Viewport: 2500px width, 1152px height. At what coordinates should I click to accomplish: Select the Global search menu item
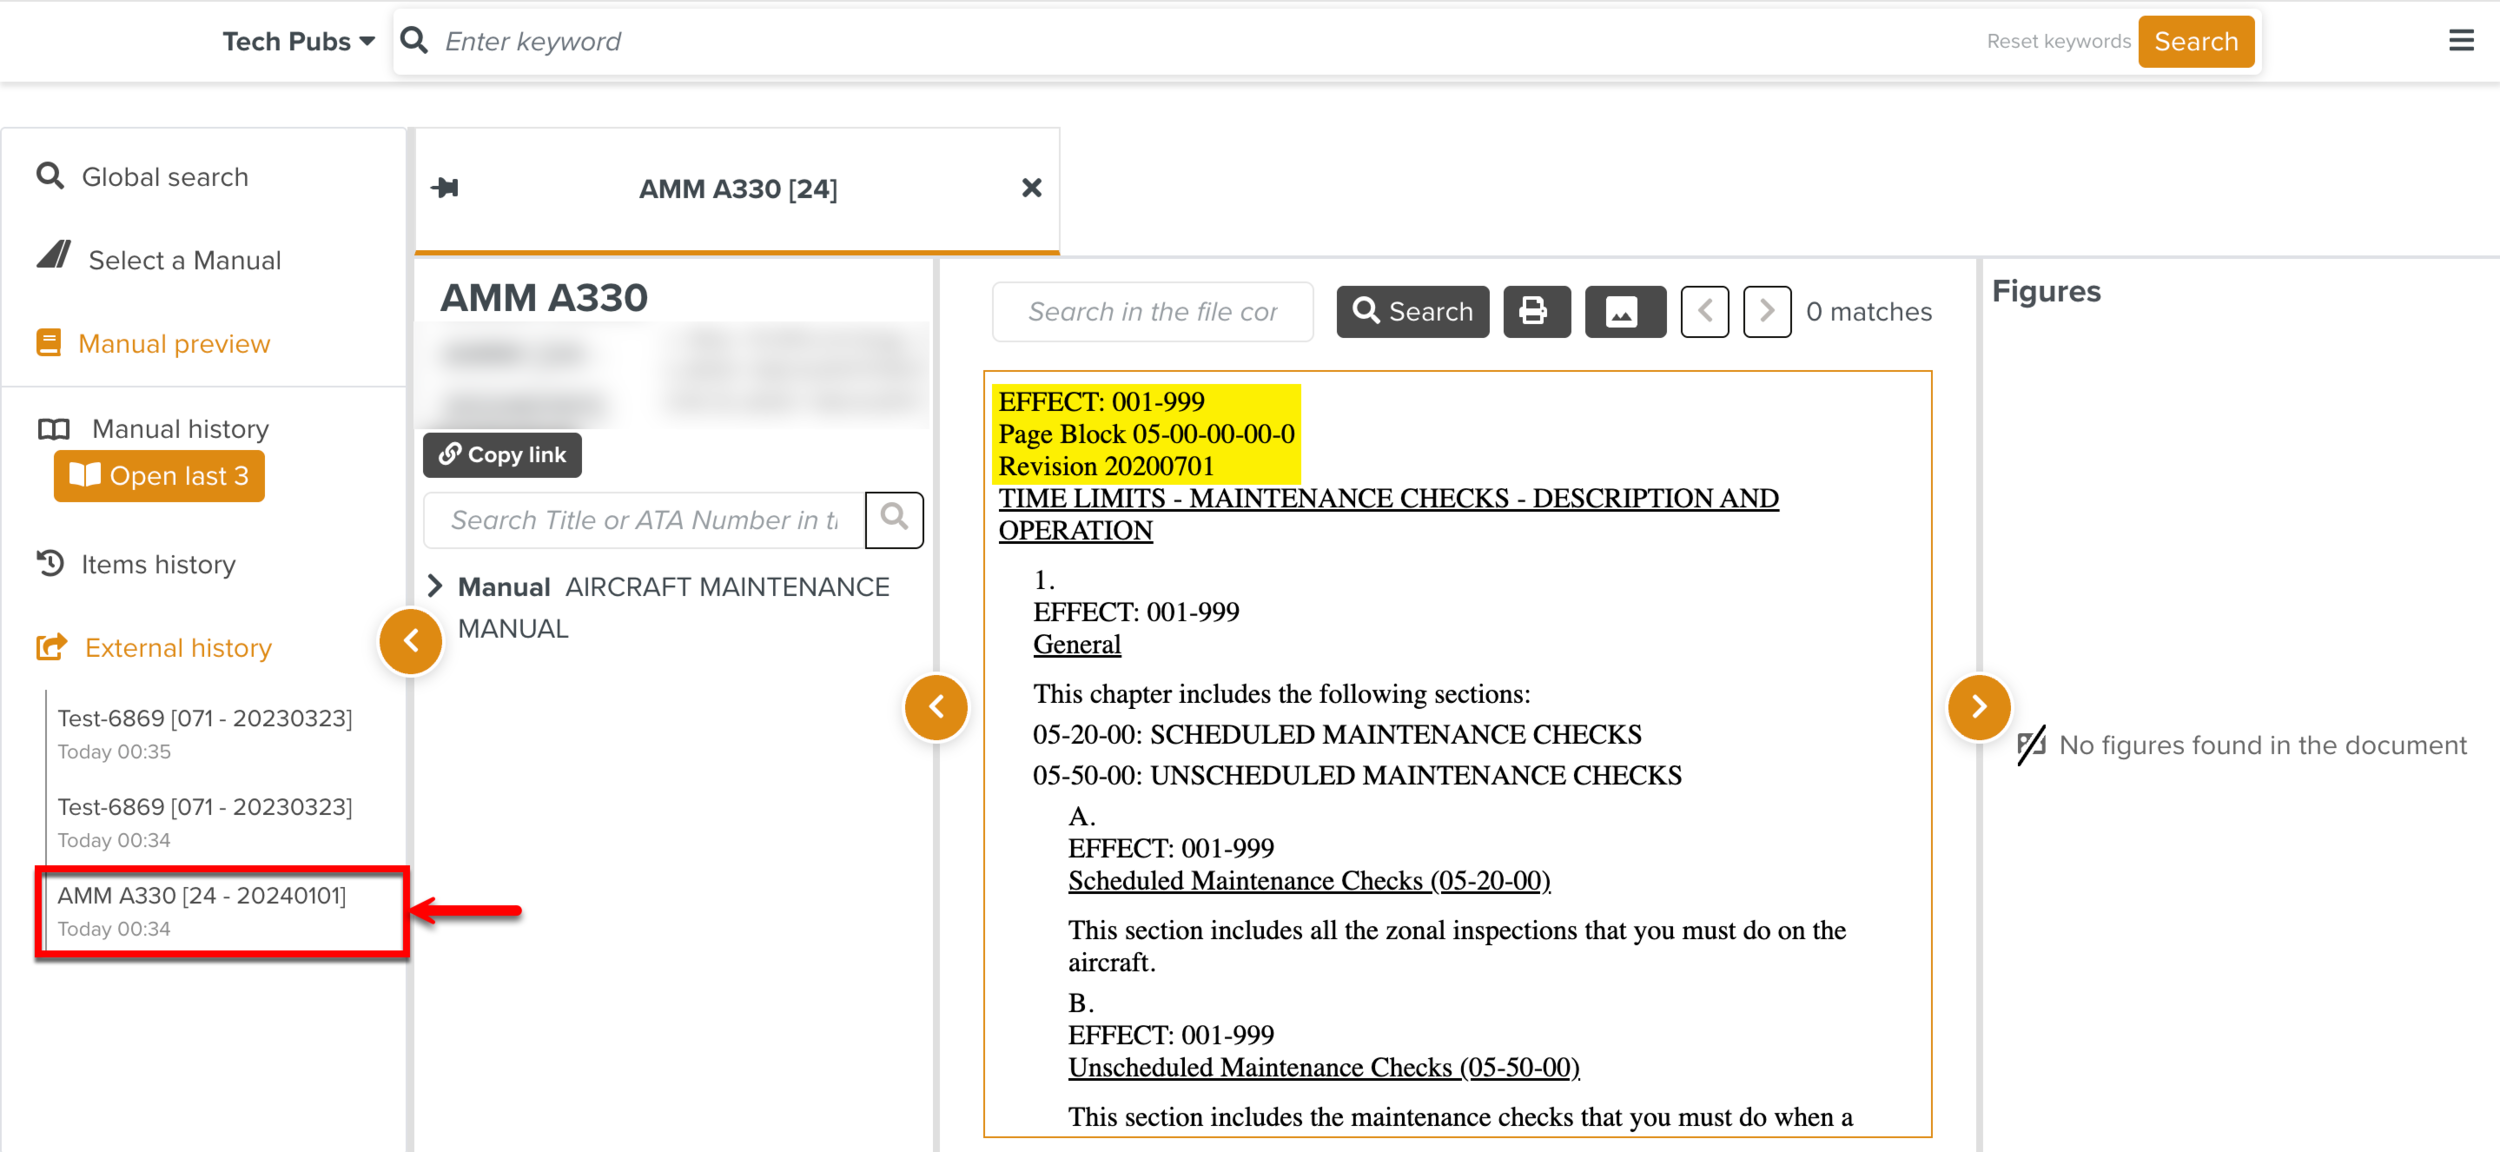[x=164, y=177]
